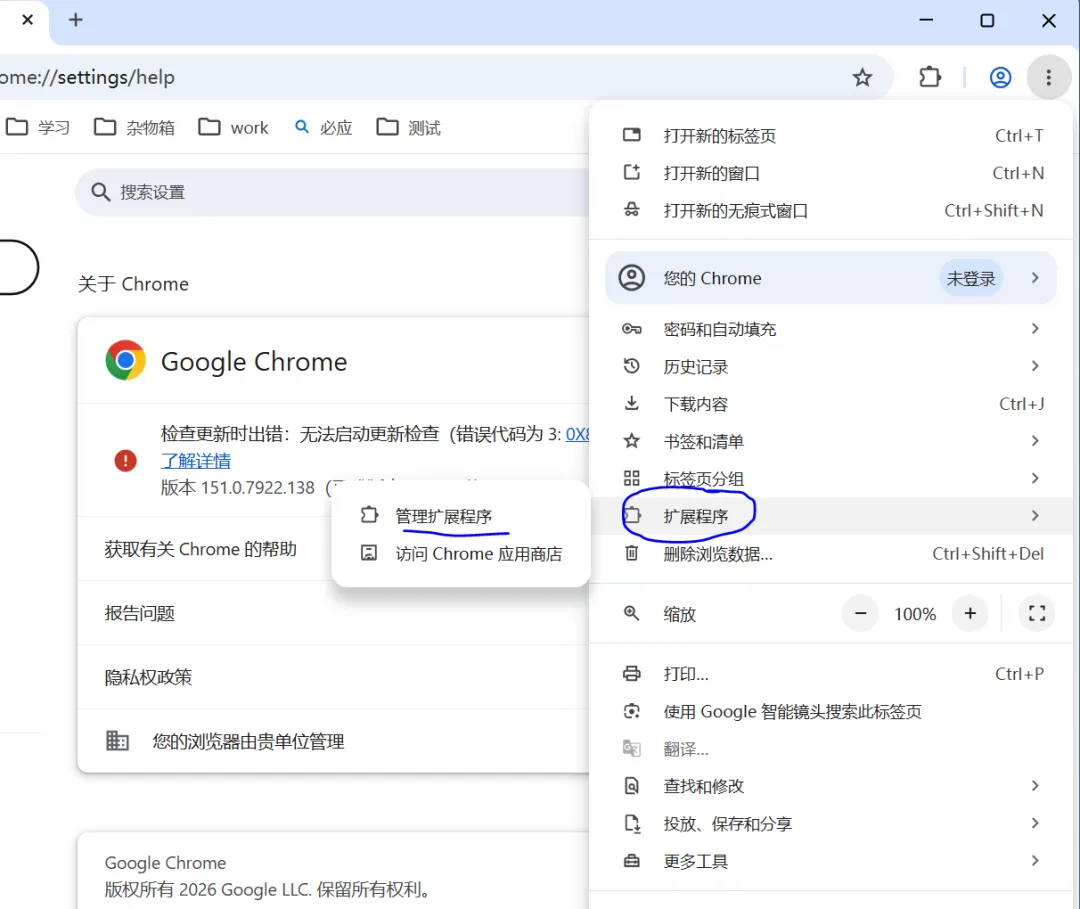The image size is (1080, 909).
Task: Open the 必应 bookmark
Action: click(x=323, y=127)
